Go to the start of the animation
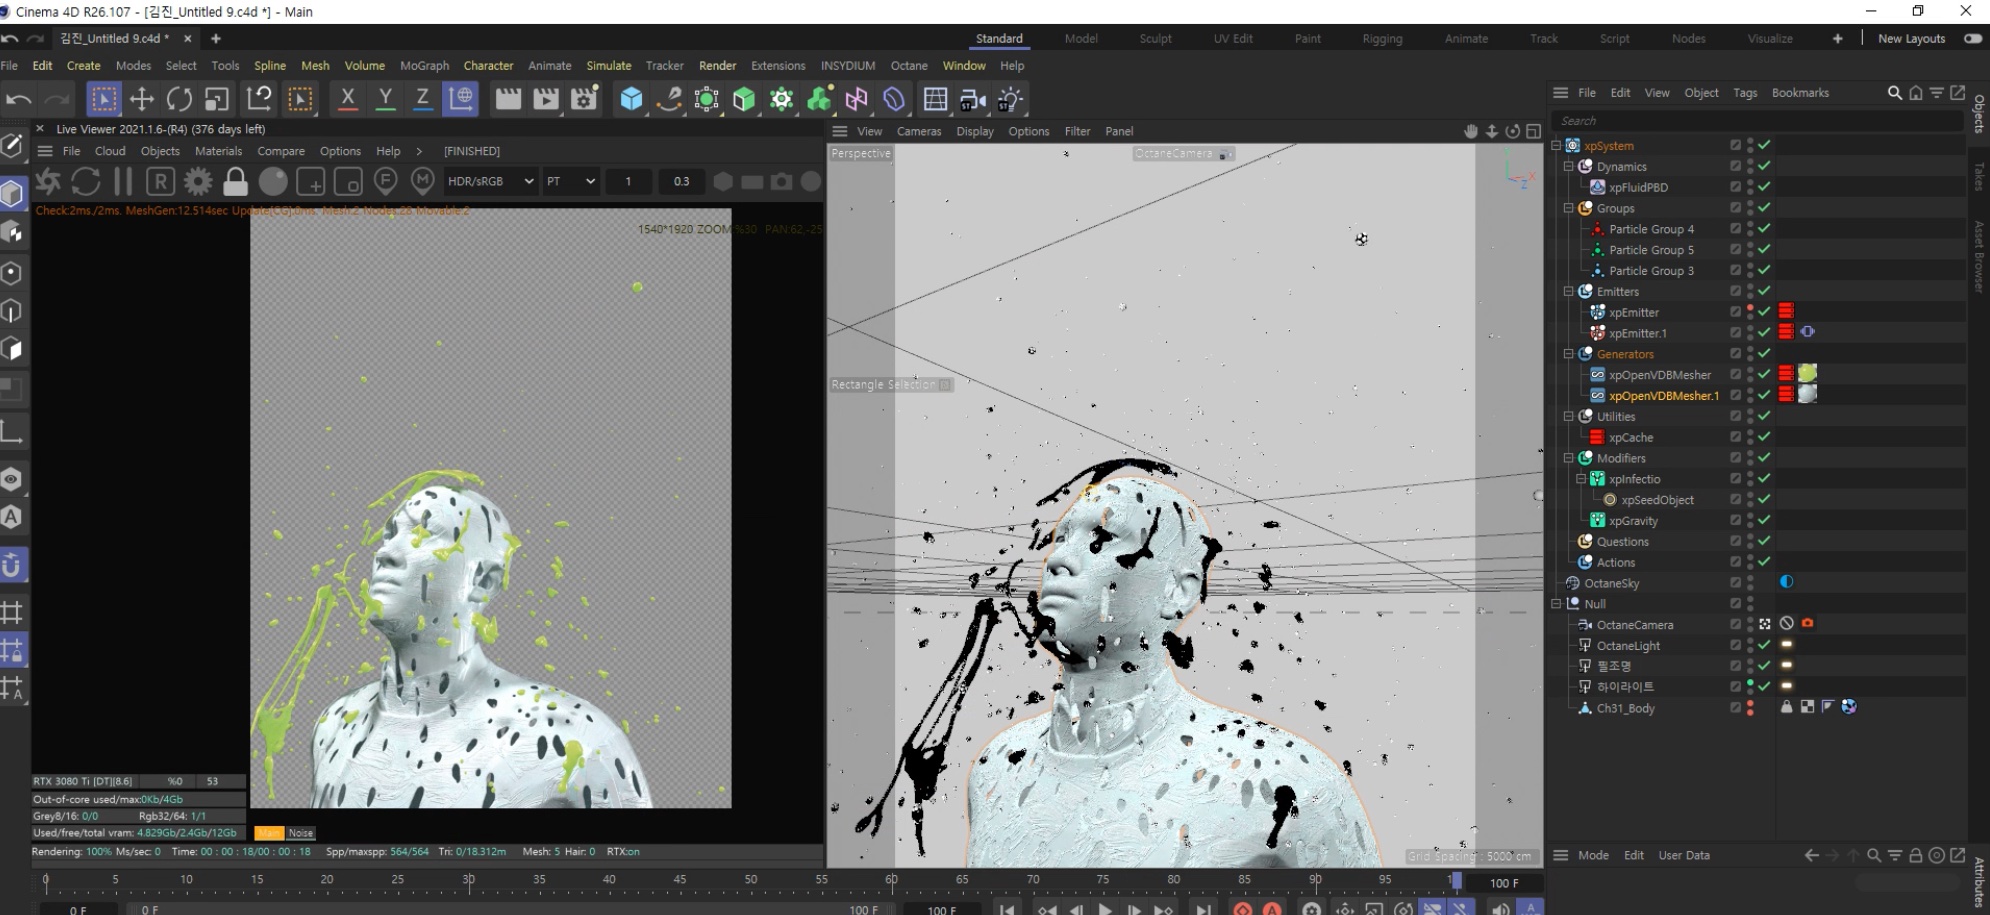This screenshot has width=1990, height=915. [x=1007, y=909]
